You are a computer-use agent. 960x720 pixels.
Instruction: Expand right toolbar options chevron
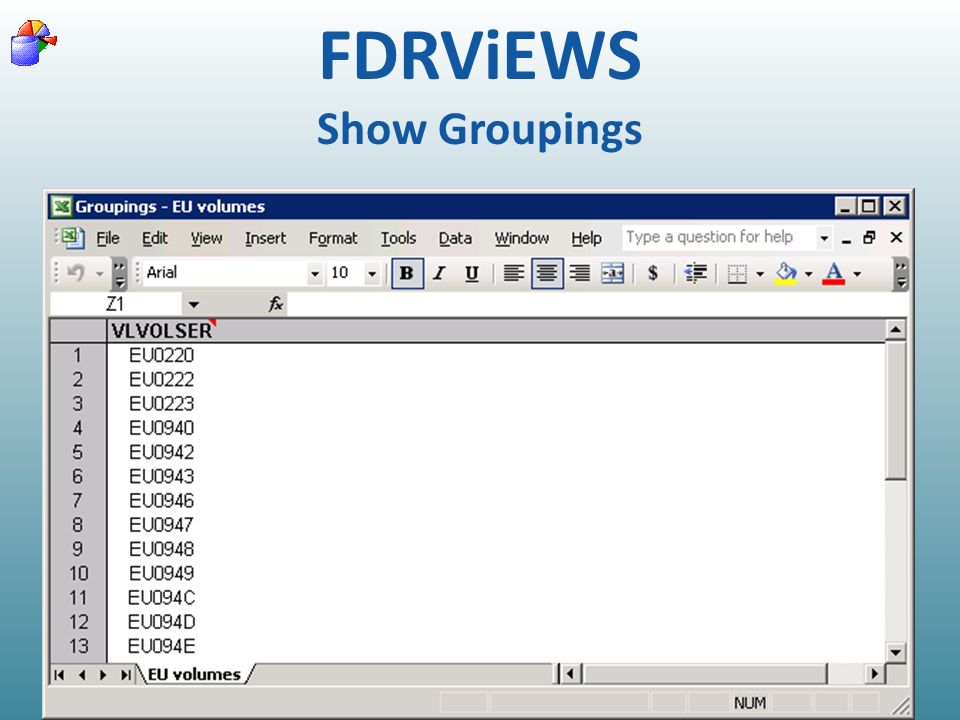[x=901, y=274]
